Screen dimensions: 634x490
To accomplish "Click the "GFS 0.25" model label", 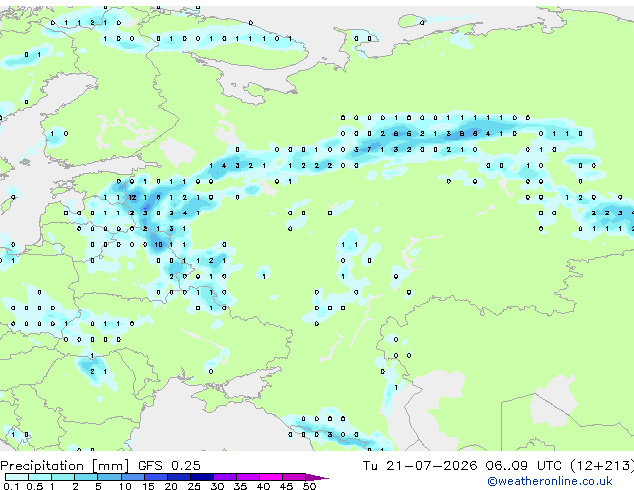I will (169, 466).
